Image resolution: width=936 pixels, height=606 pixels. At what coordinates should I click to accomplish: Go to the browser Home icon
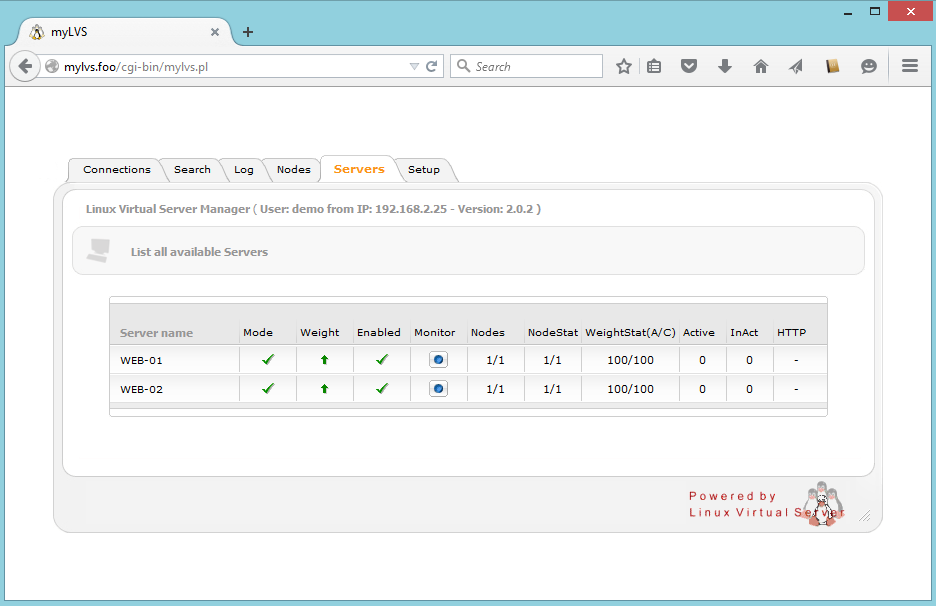coord(761,67)
